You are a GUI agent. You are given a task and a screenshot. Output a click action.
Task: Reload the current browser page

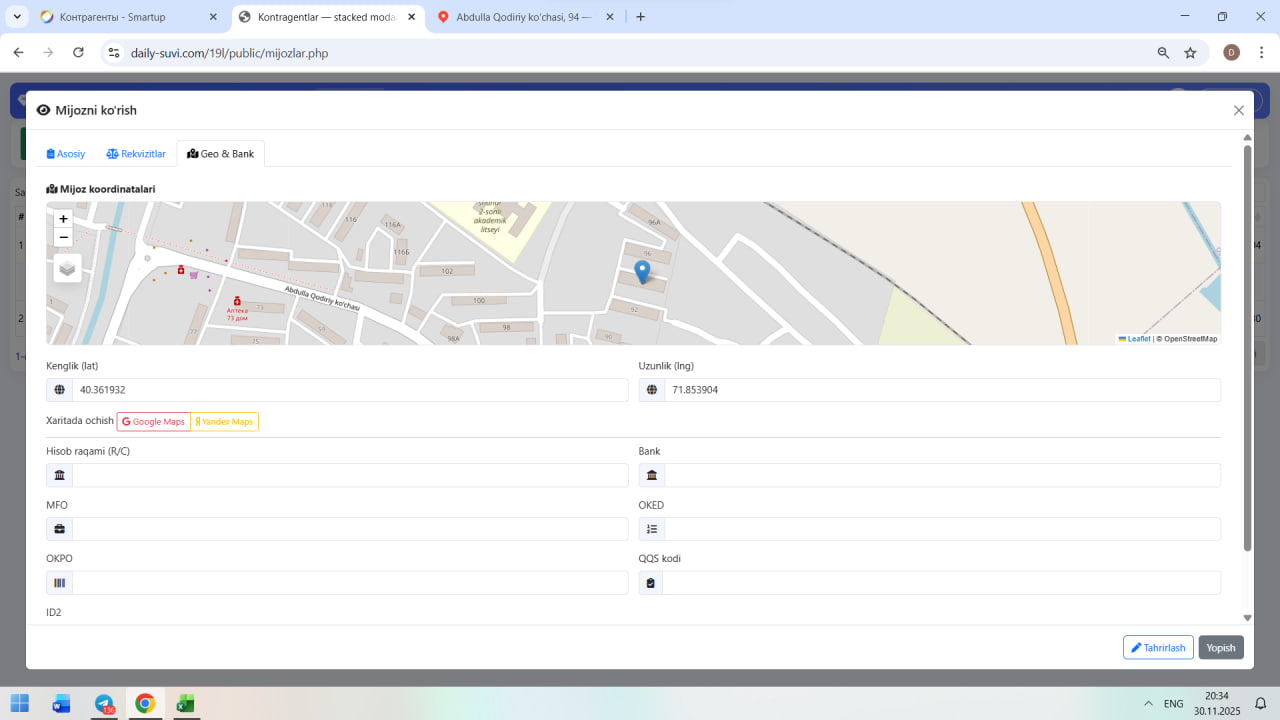pos(78,53)
